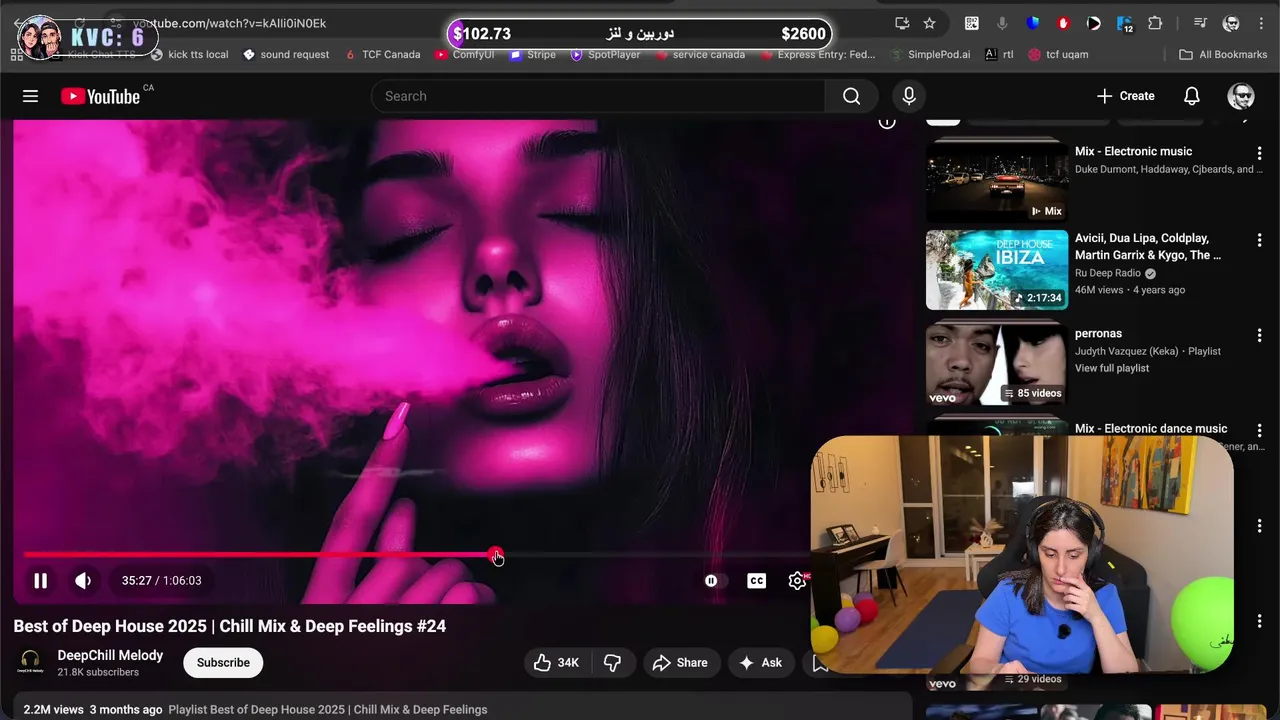Screen dimensions: 1280x720
Task: Open the extension with badge 12
Action: pos(1125,24)
